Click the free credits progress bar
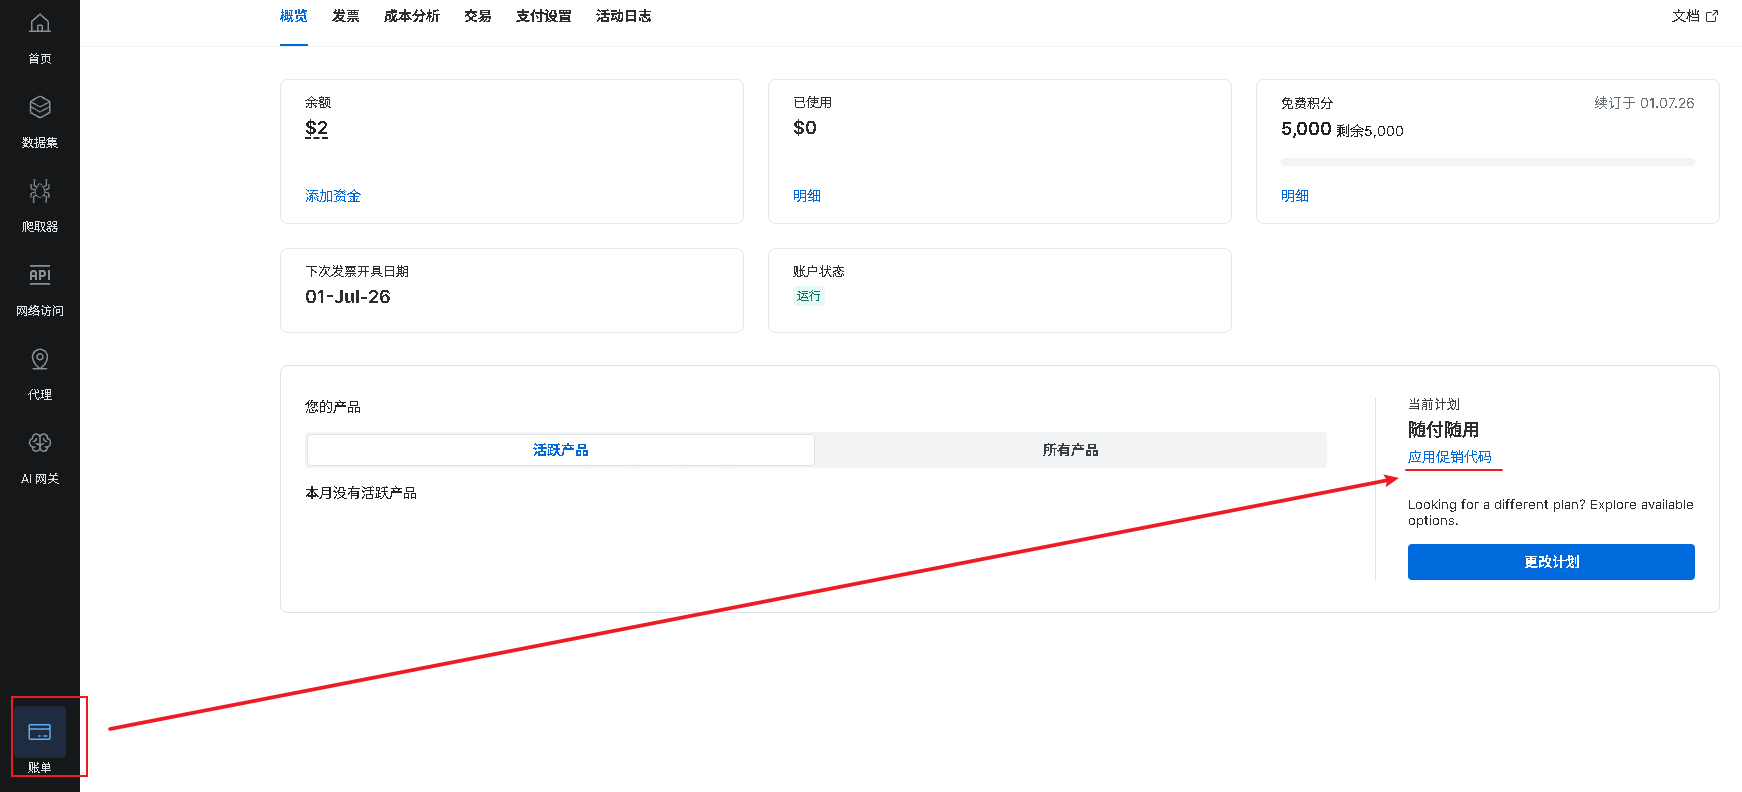This screenshot has height=792, width=1742. coord(1488,162)
